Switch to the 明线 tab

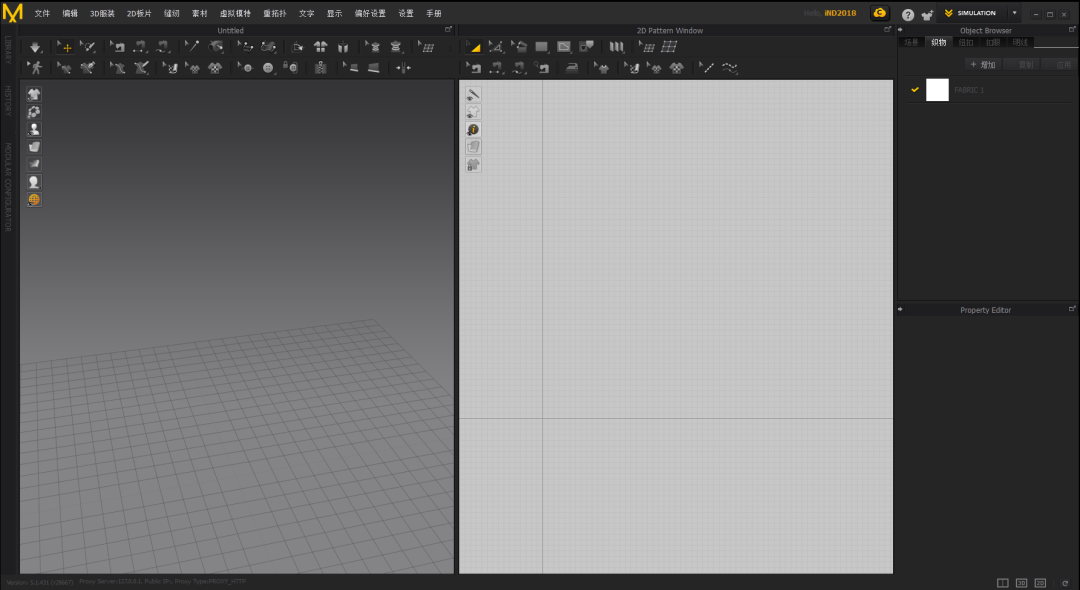(x=1020, y=43)
